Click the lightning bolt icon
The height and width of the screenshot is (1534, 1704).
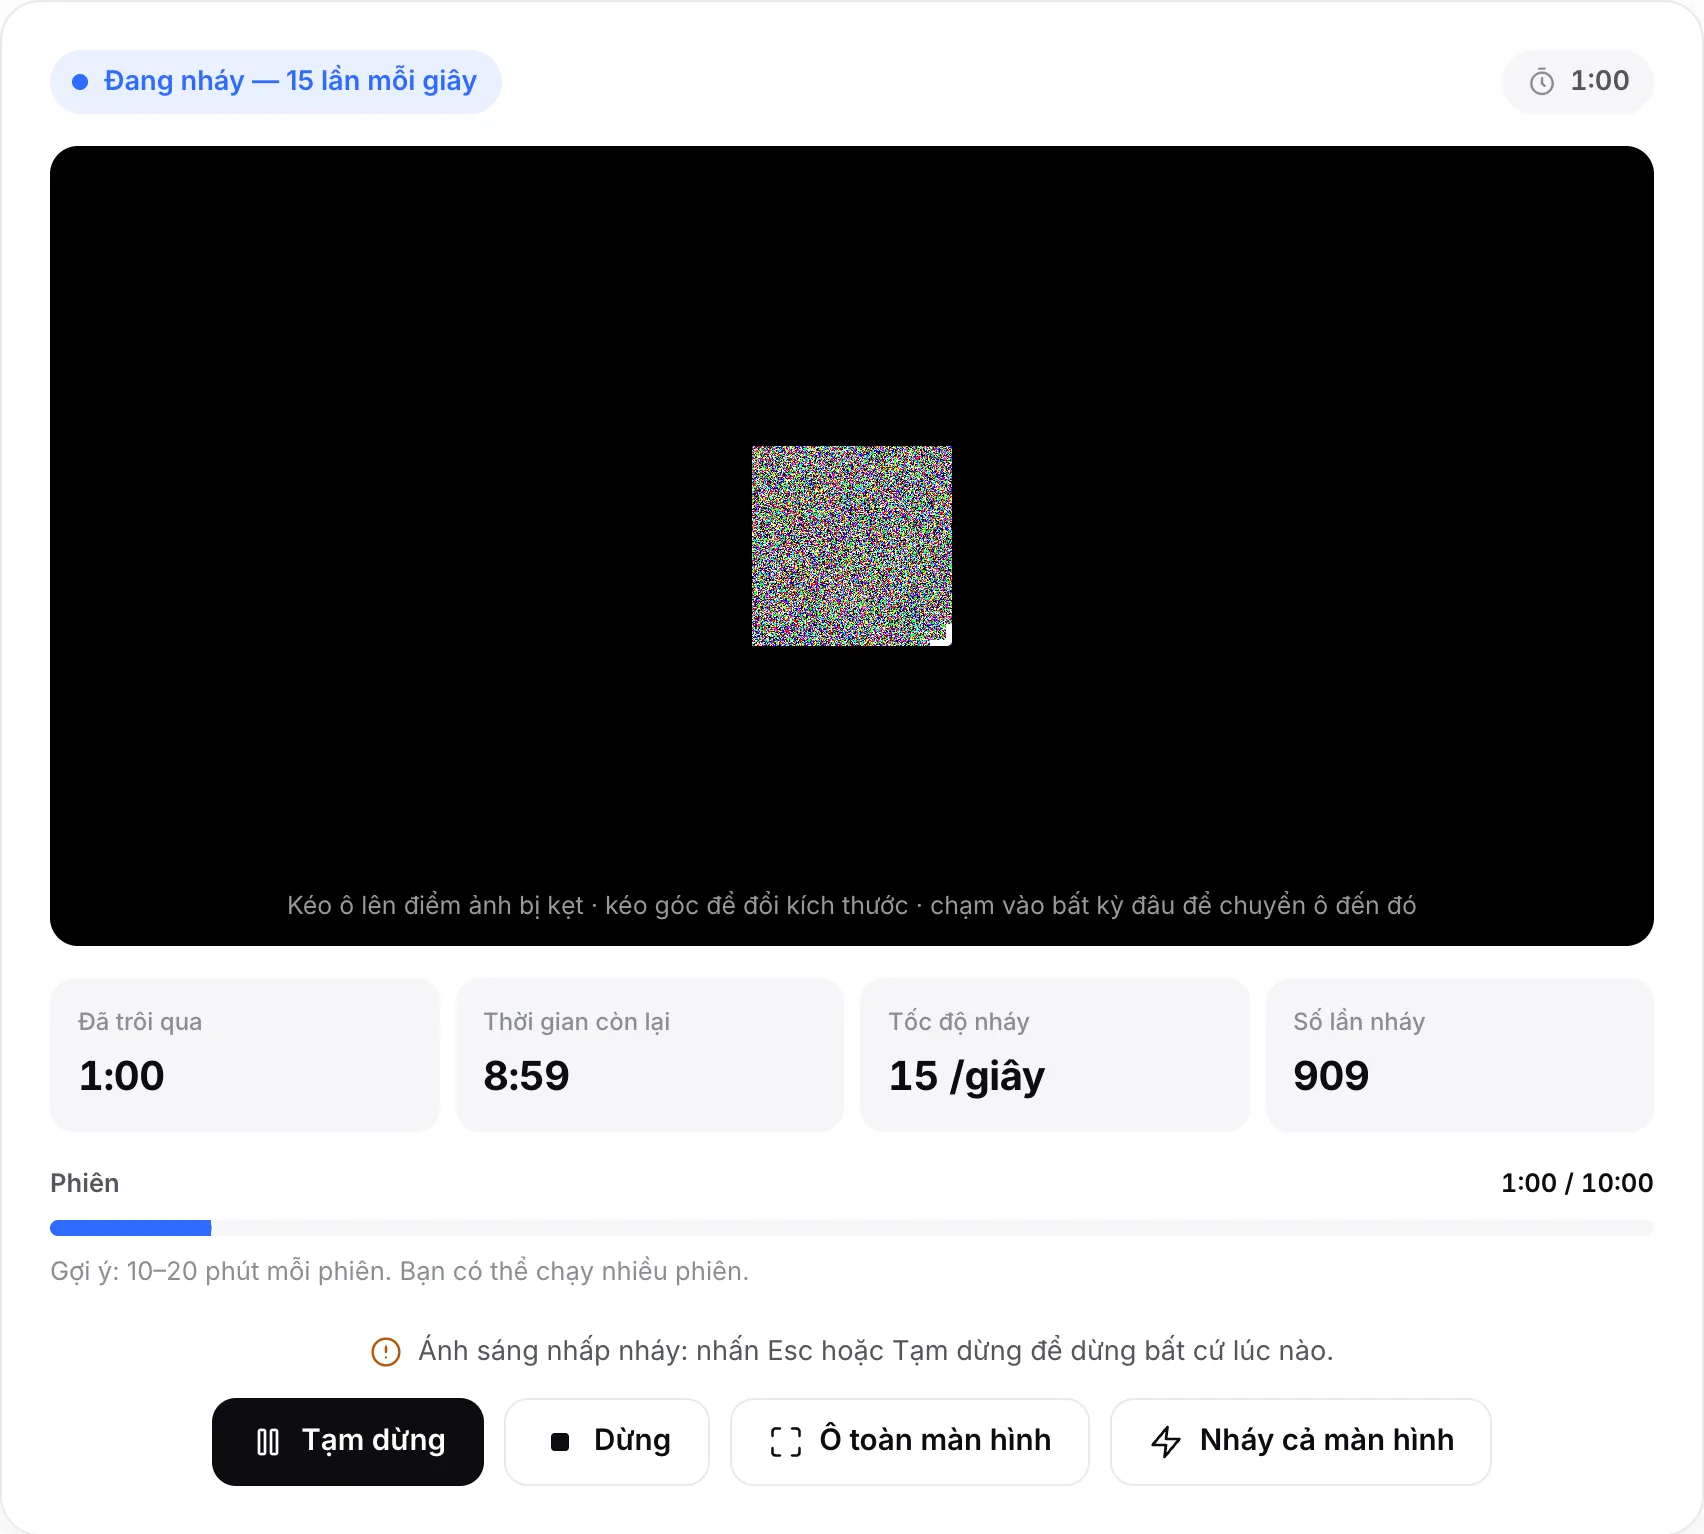1166,1442
